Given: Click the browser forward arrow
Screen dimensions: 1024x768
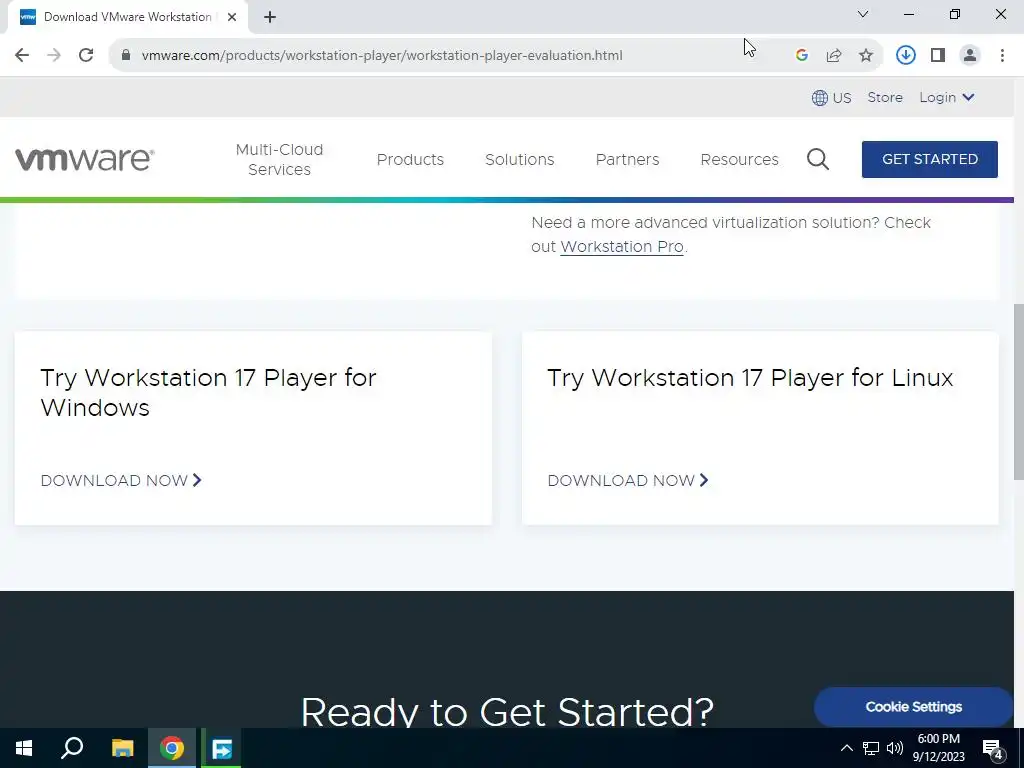Looking at the screenshot, I should [54, 56].
